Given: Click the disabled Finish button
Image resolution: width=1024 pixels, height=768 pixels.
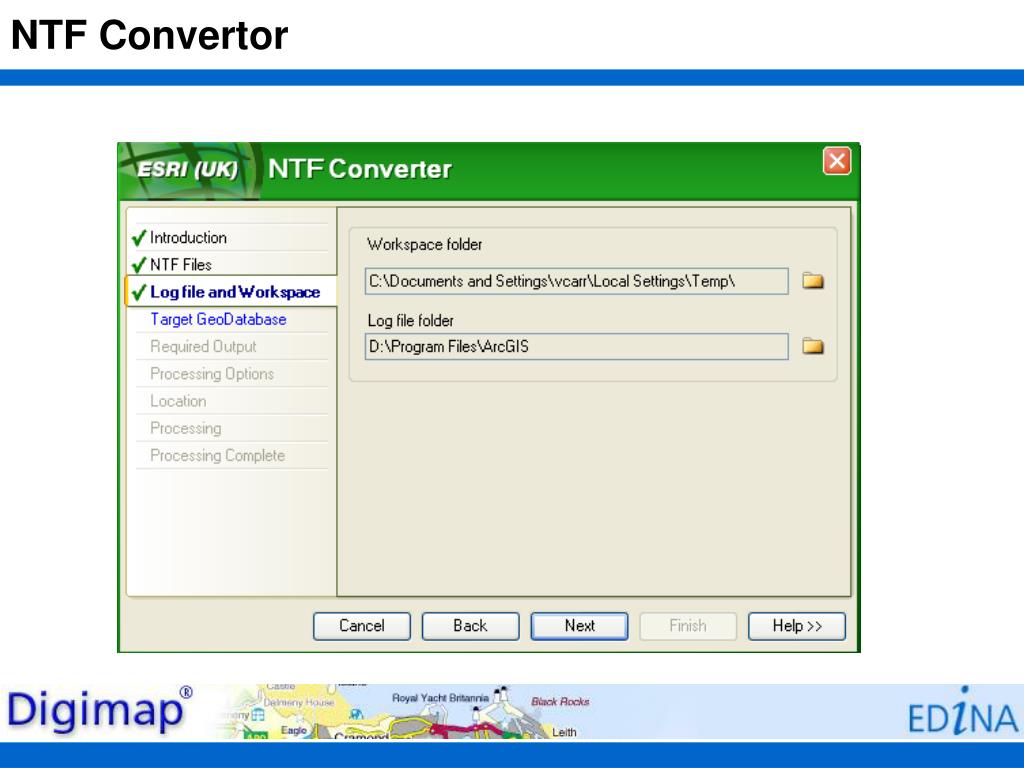Looking at the screenshot, I should point(688,626).
